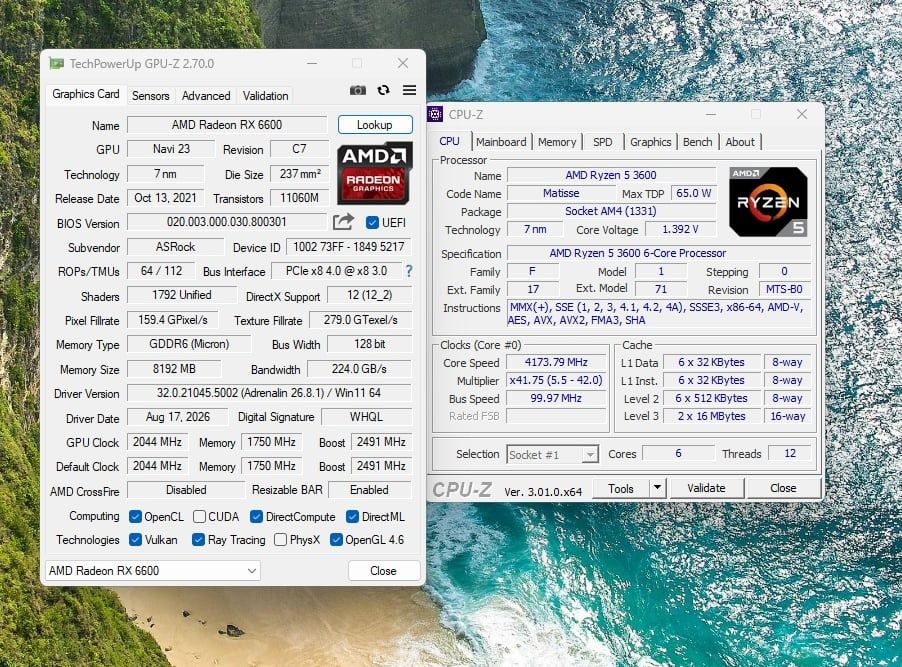Select the Graphics Card tab in GPU-Z
This screenshot has width=902, height=667.
pos(86,94)
